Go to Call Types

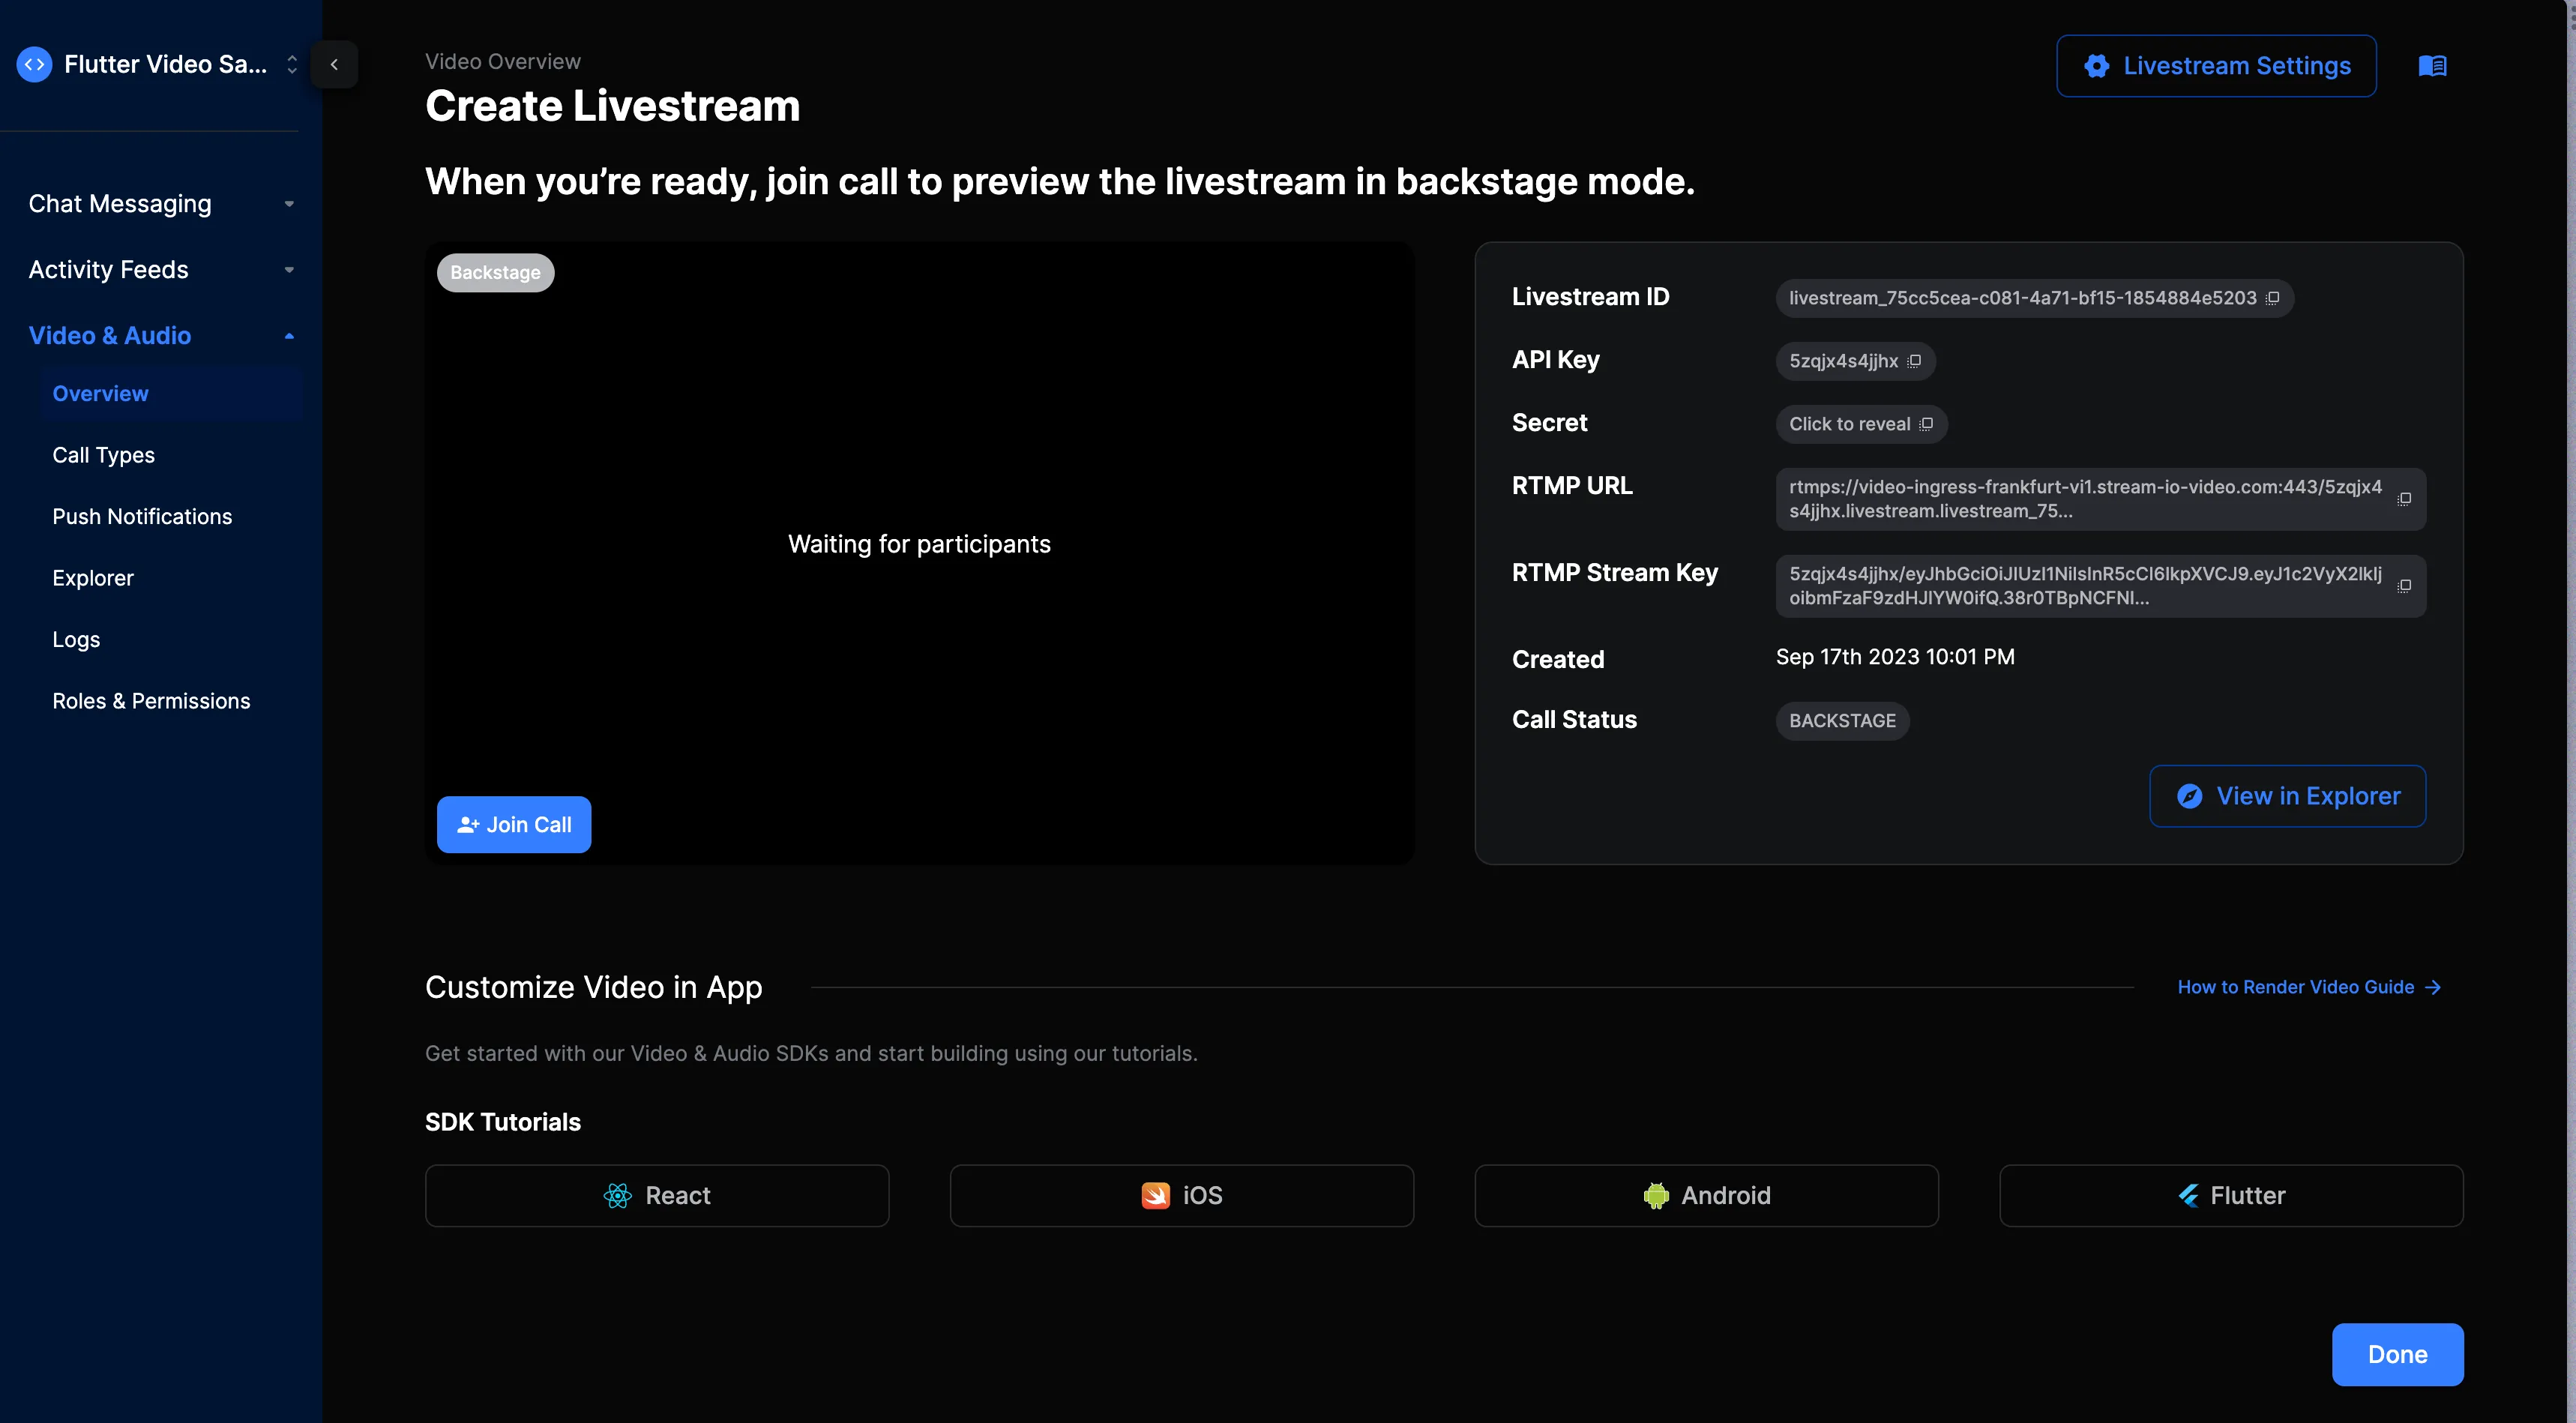(103, 455)
